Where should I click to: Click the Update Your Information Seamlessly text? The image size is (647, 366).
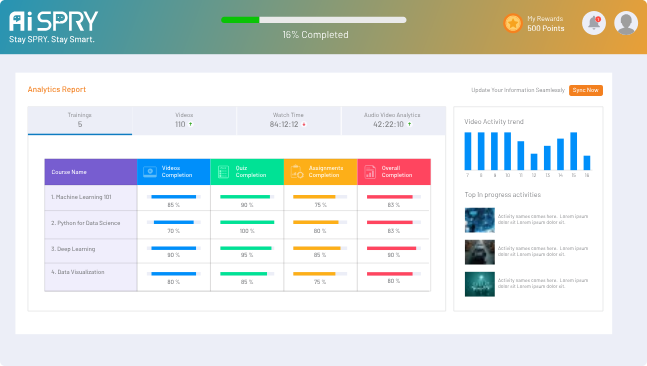click(x=518, y=90)
